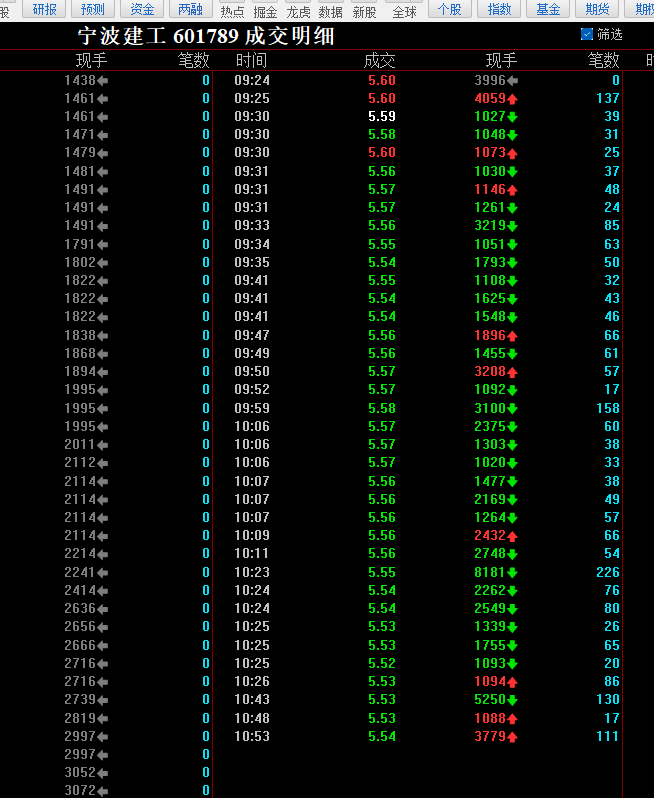Viewport: 654px width, 798px height.
Task: Select the 10:43 trade time
Action: coord(252,699)
